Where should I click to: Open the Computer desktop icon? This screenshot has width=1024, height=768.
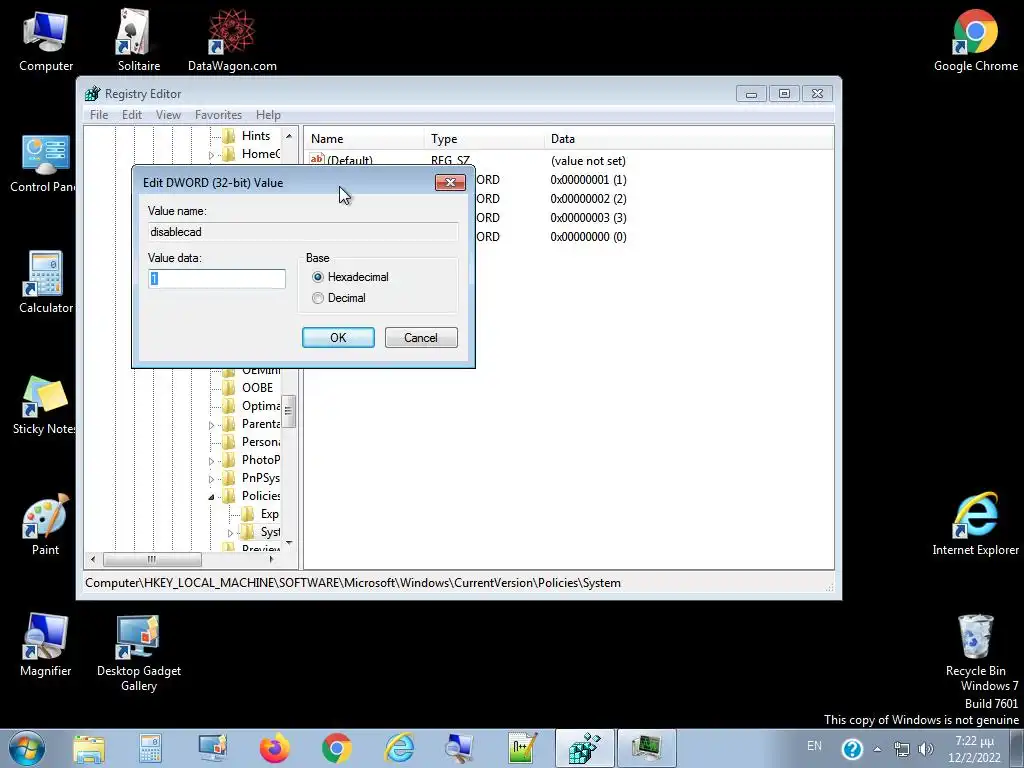point(46,40)
